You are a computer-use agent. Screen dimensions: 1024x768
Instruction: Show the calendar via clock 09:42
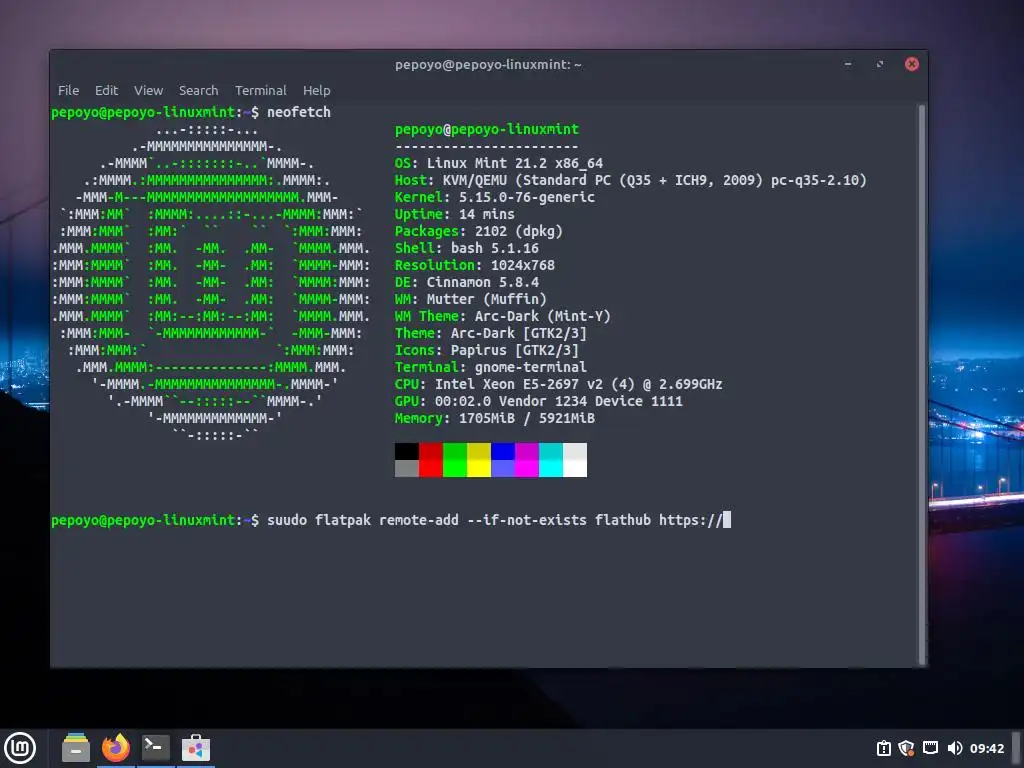tap(987, 748)
